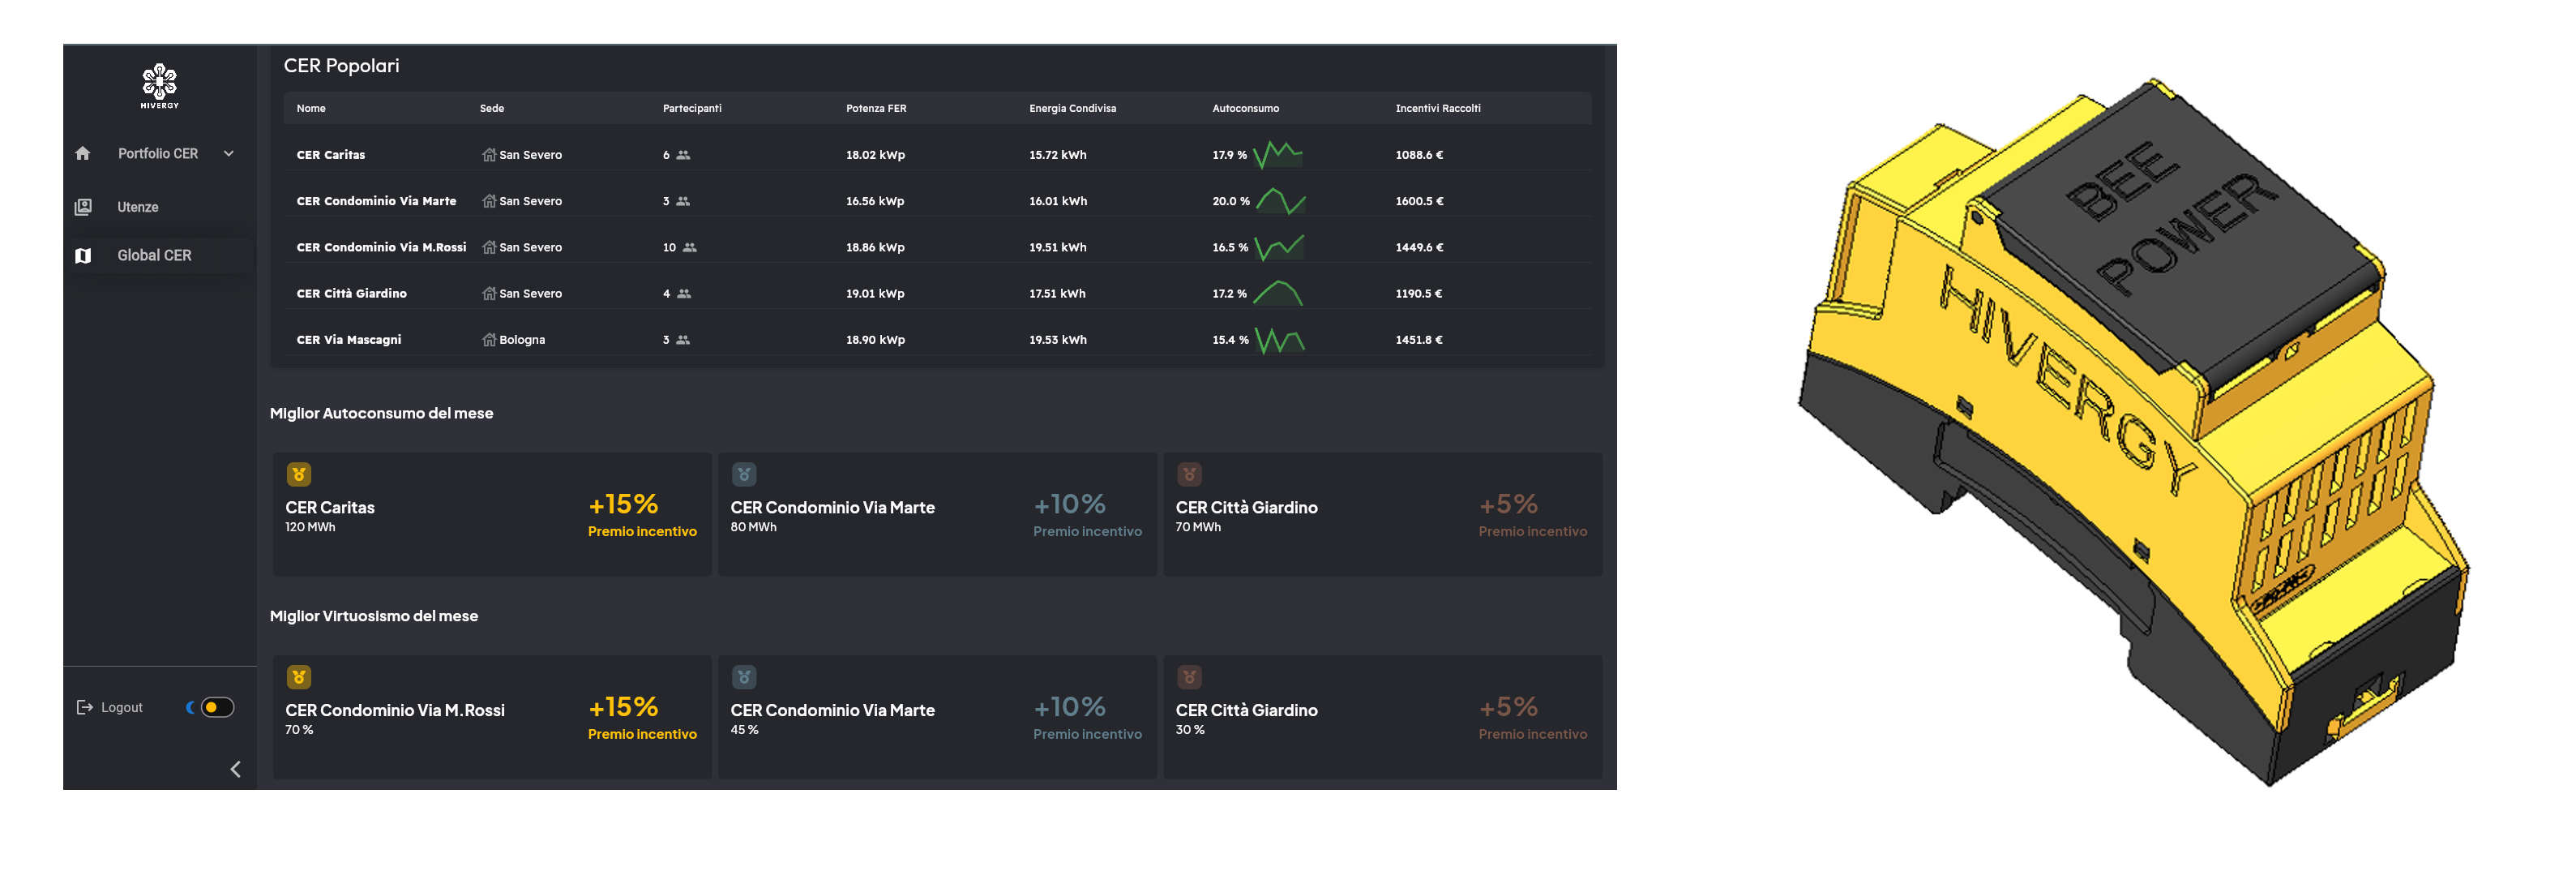Screen dimensions: 2576x884
Task: Click Partecipanti column header
Action: coord(691,108)
